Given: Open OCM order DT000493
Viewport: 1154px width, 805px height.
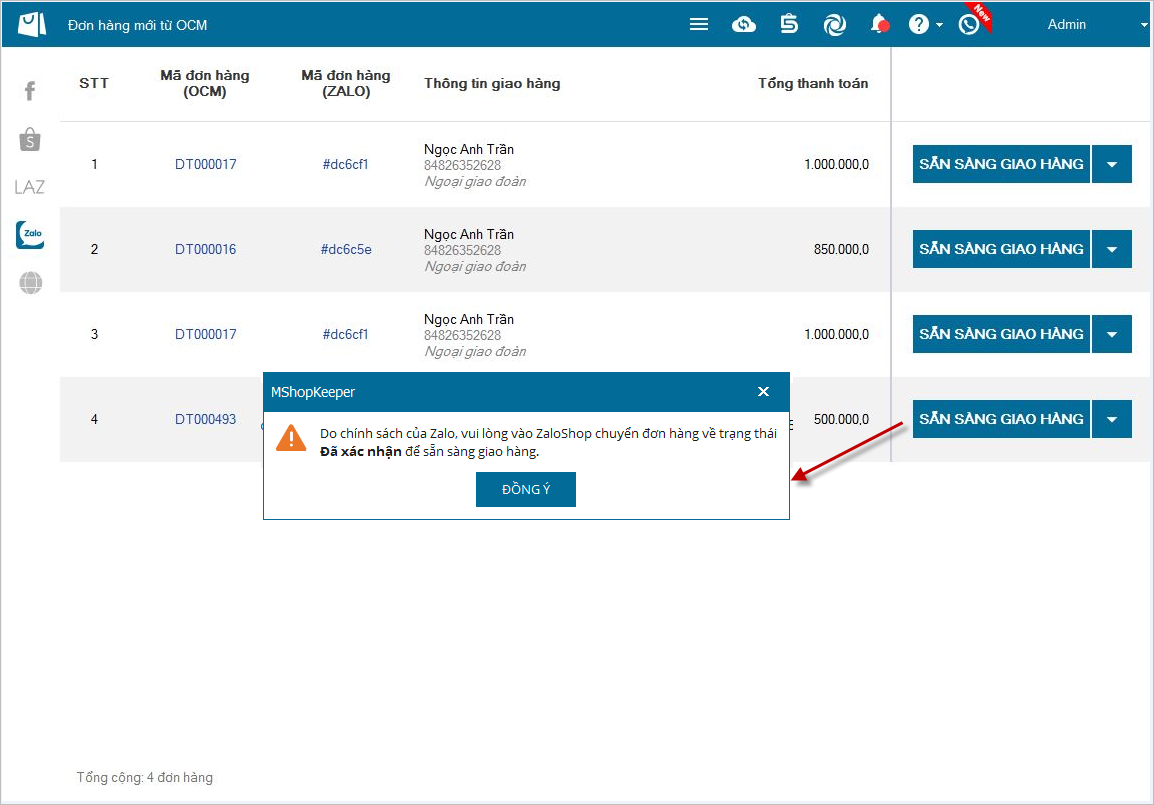Looking at the screenshot, I should (205, 419).
